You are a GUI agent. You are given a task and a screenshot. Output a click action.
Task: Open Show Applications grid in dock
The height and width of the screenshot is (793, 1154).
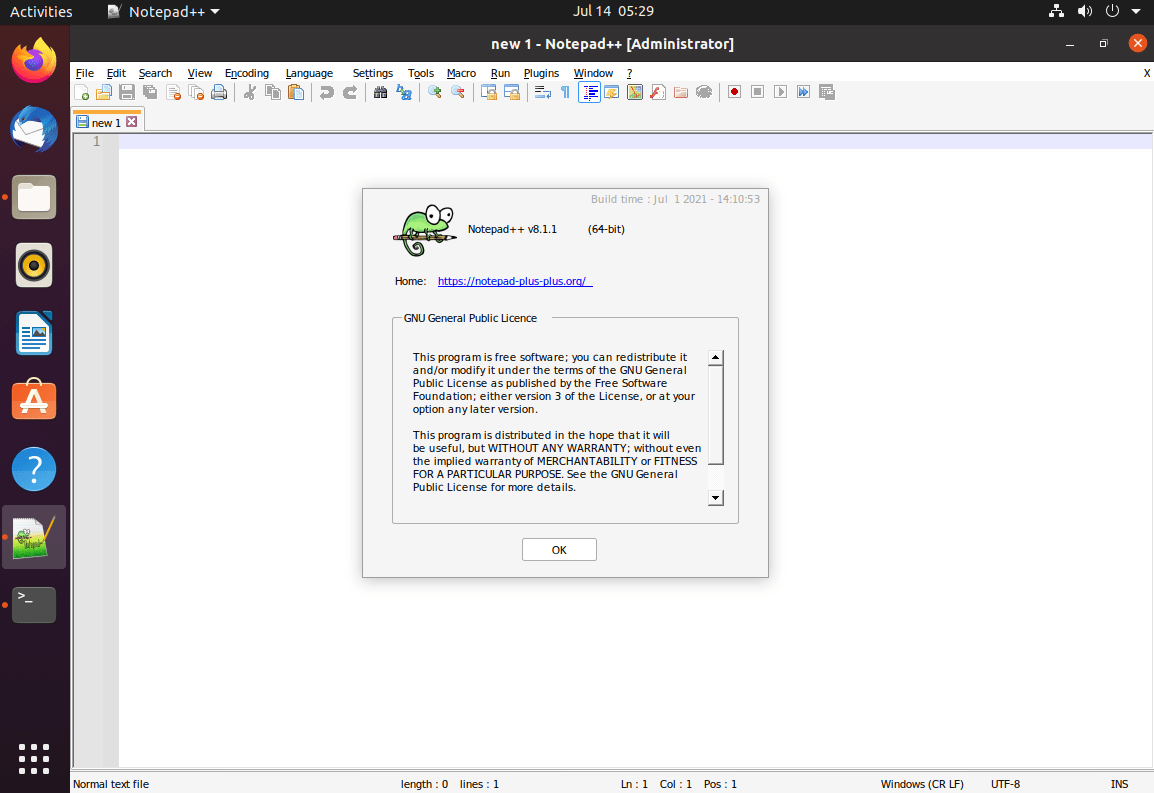click(x=34, y=758)
